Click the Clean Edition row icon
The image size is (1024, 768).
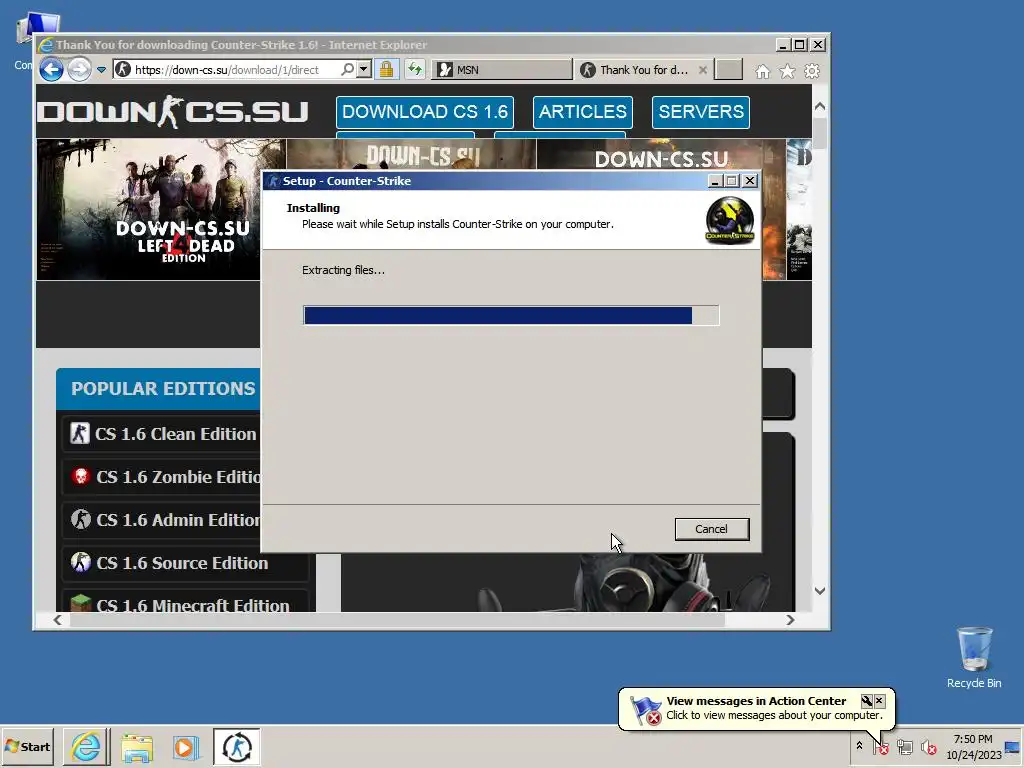[80, 433]
